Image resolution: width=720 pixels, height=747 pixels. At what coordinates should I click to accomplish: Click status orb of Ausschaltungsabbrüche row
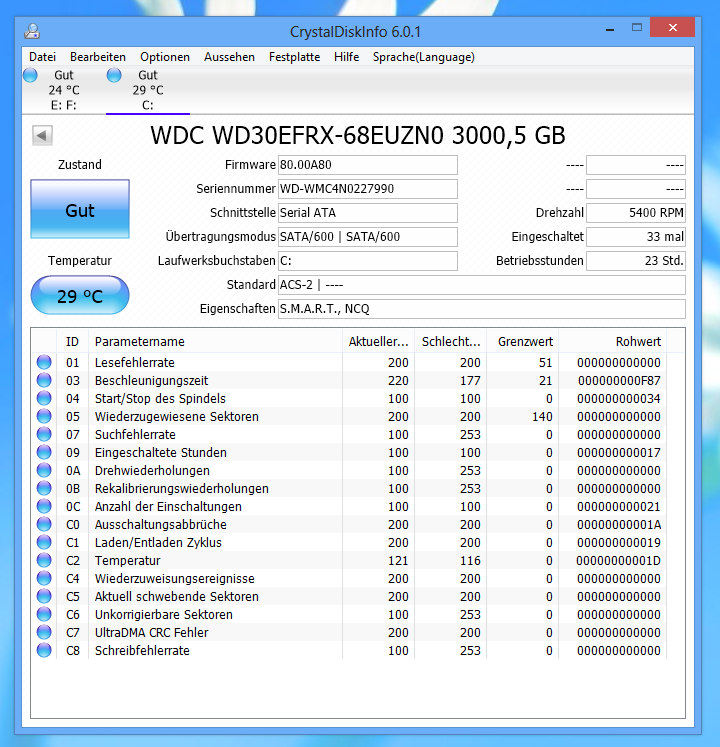(x=44, y=524)
